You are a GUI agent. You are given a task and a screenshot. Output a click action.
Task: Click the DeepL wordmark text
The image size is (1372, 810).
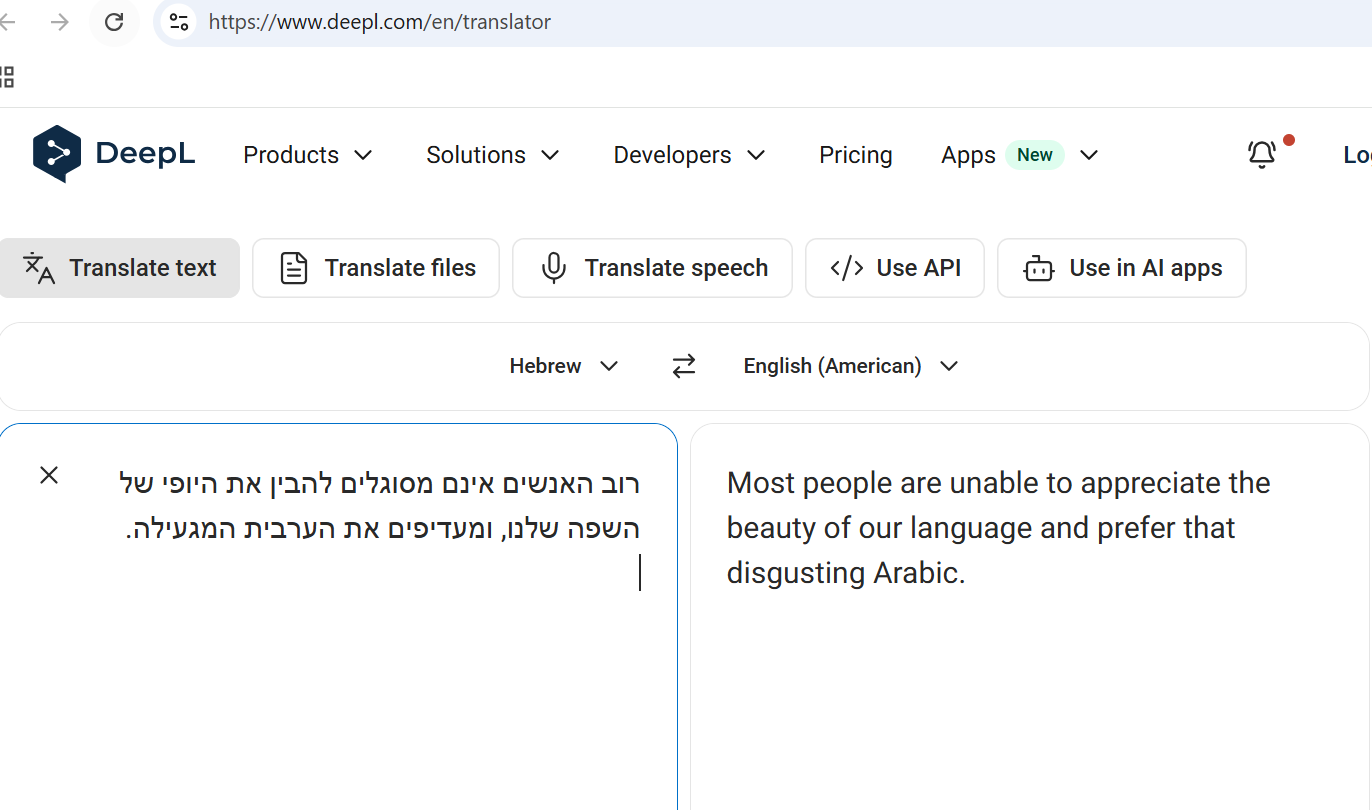tap(145, 154)
